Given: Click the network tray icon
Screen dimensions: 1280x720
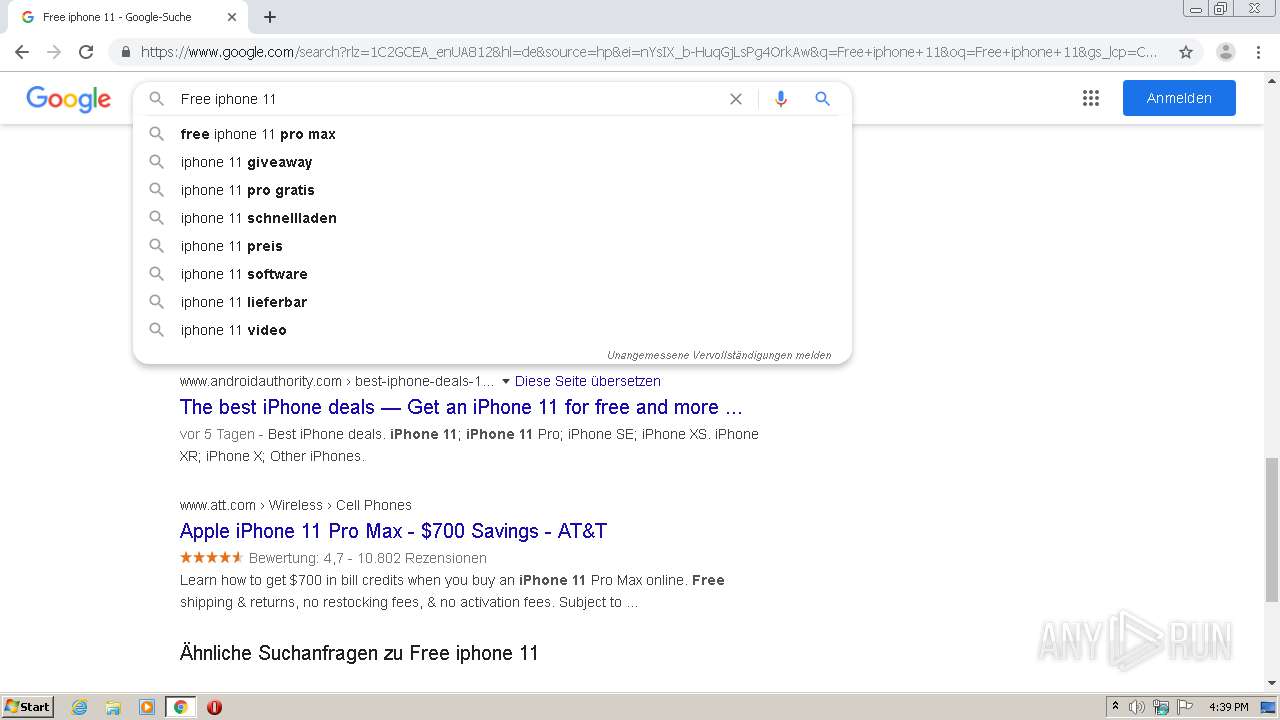Looking at the screenshot, I should (1161, 707).
